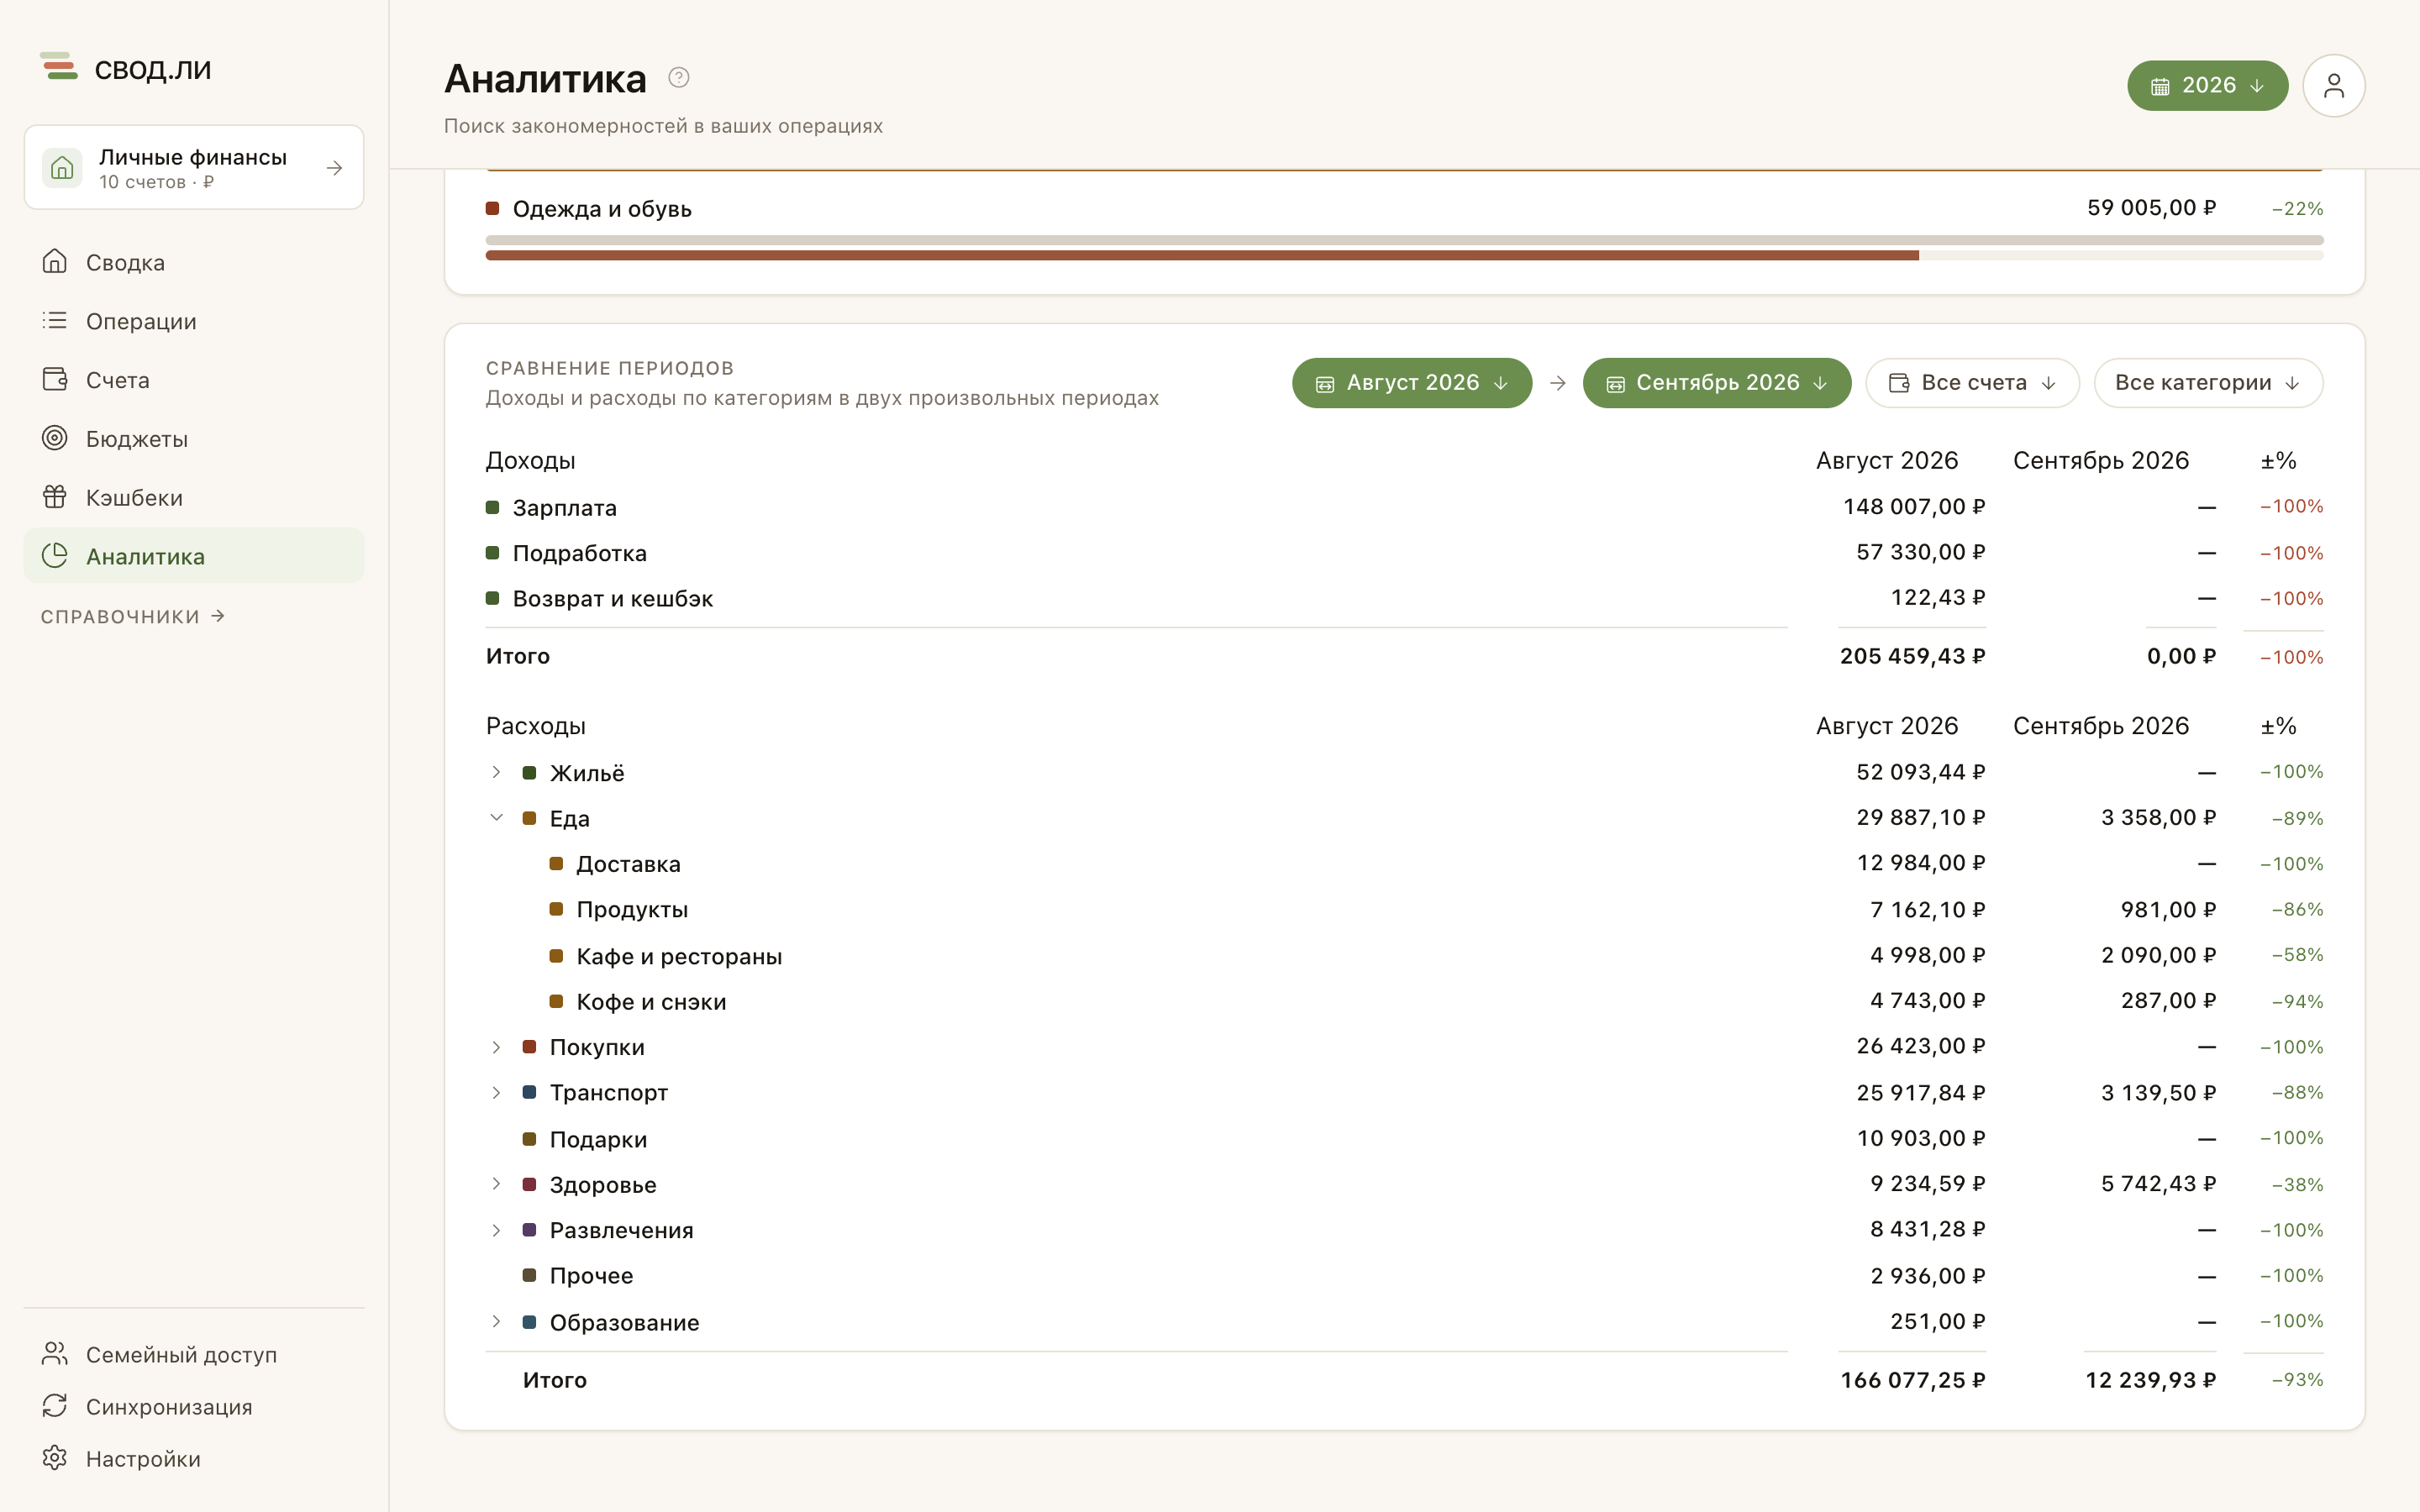
Task: Open СПРАВОЧНИКИ section link
Action: [x=133, y=616]
